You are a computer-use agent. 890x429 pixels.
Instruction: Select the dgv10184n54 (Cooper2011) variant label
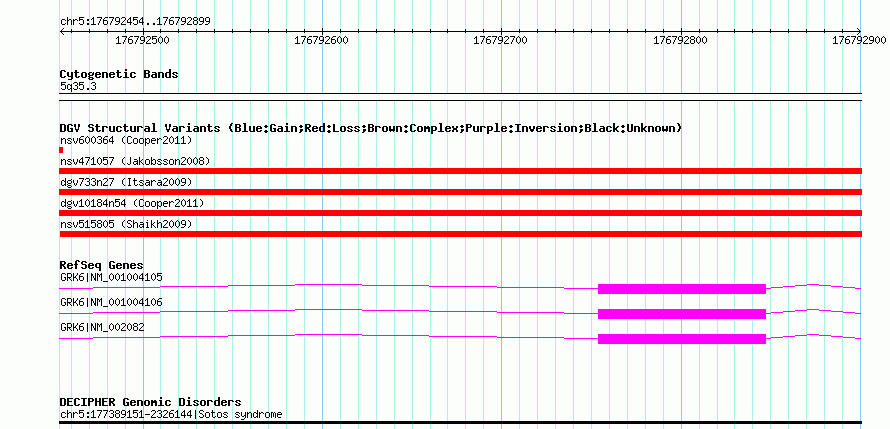pyautogui.click(x=132, y=203)
